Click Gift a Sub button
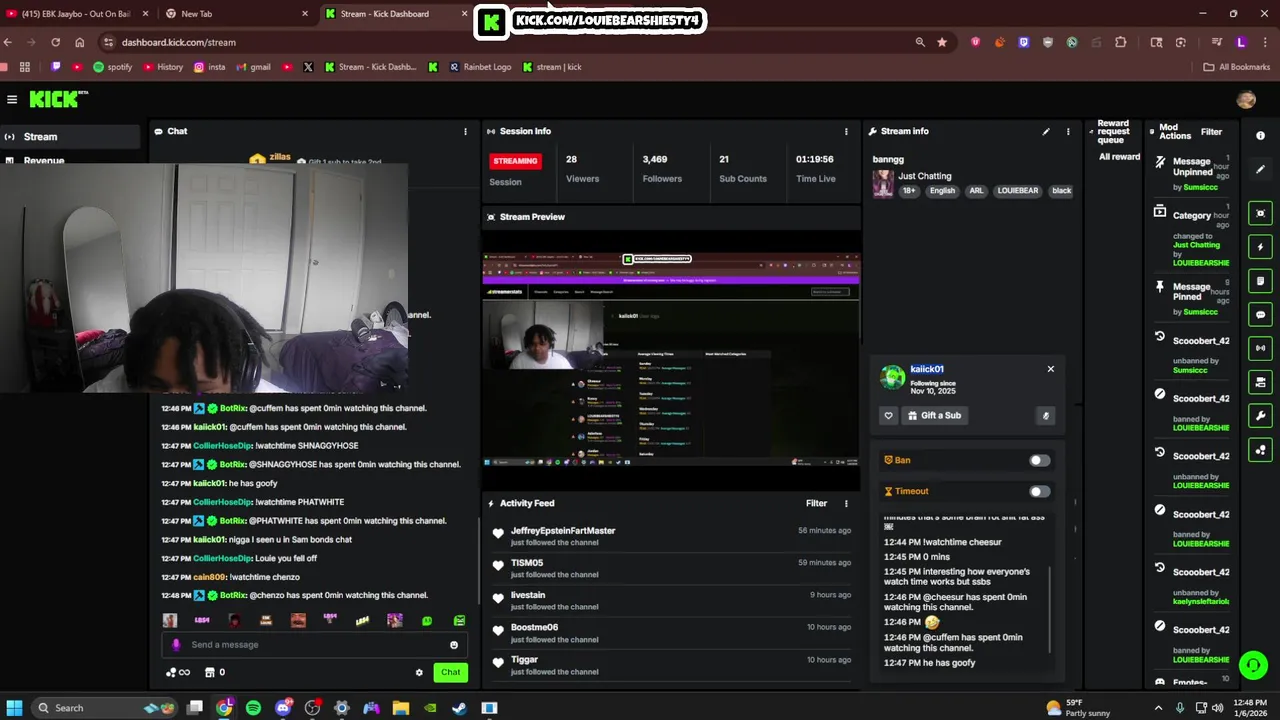The height and width of the screenshot is (720, 1280). 935,415
